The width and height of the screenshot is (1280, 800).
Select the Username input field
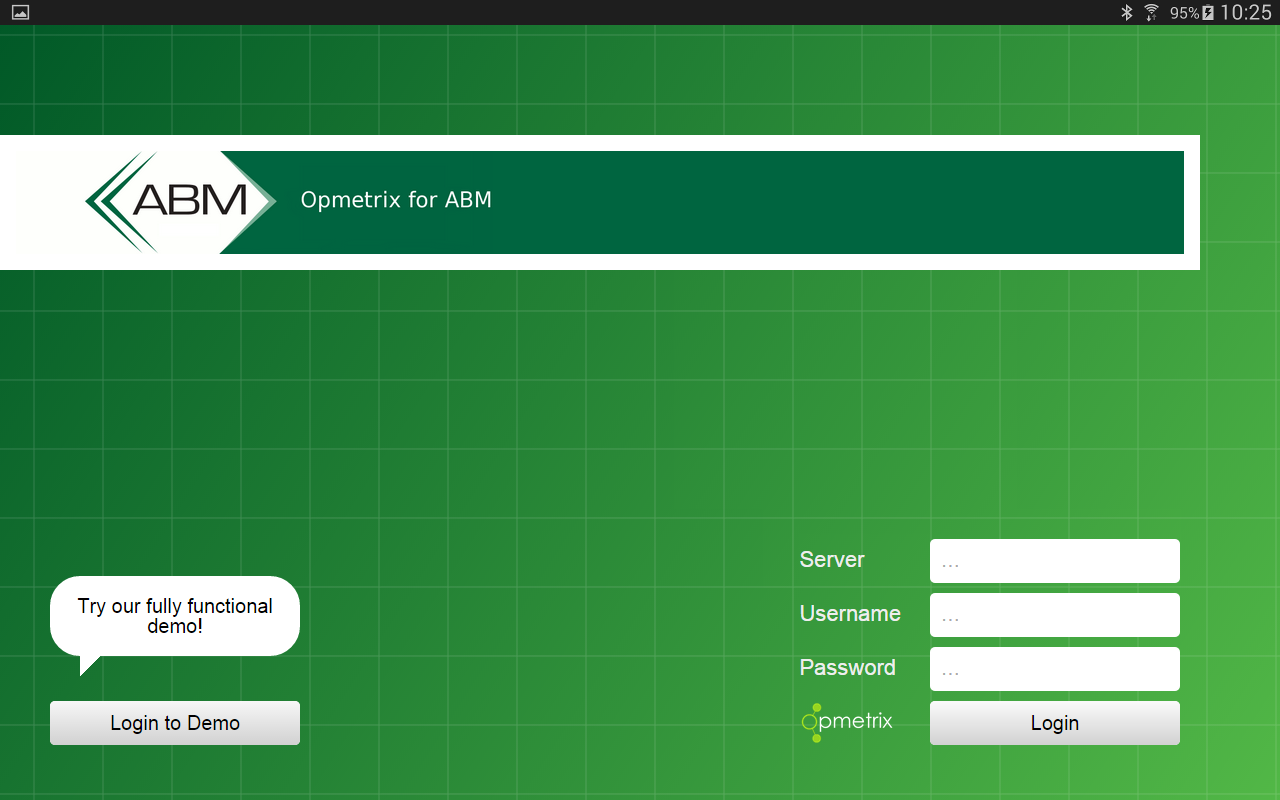(1054, 615)
